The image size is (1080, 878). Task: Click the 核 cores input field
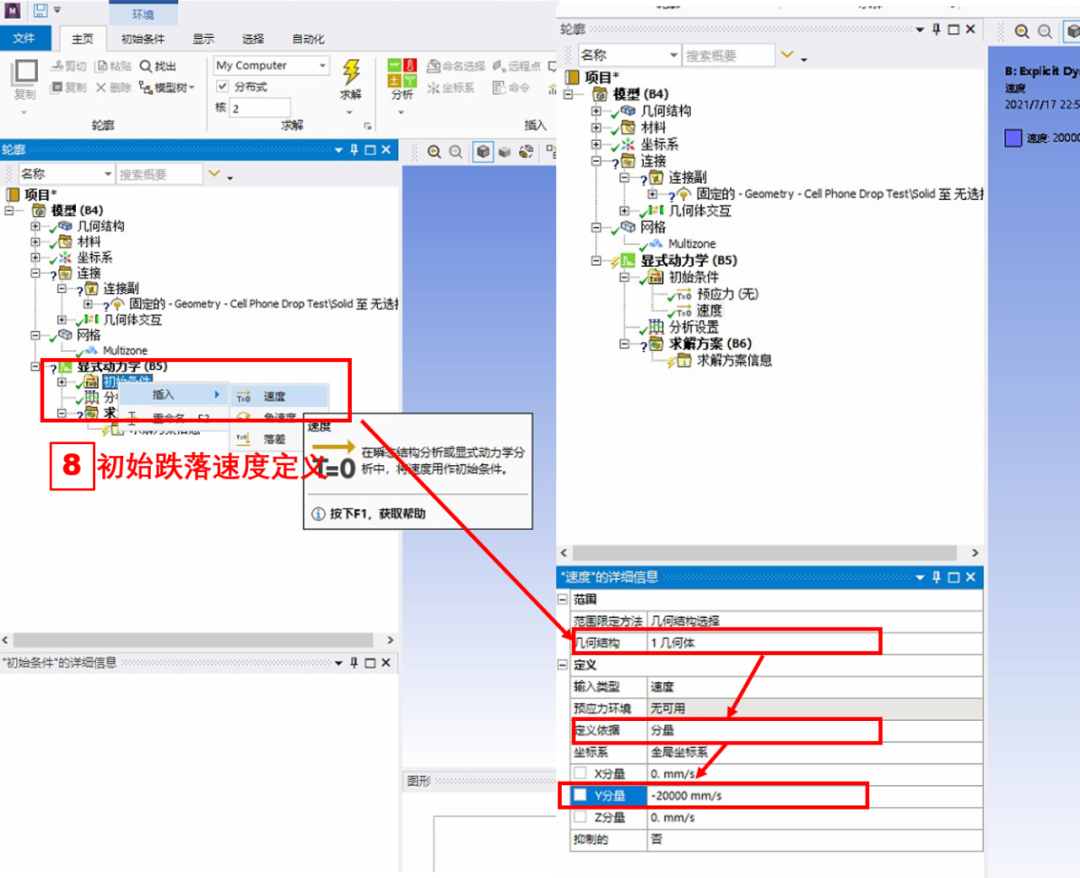tap(260, 108)
